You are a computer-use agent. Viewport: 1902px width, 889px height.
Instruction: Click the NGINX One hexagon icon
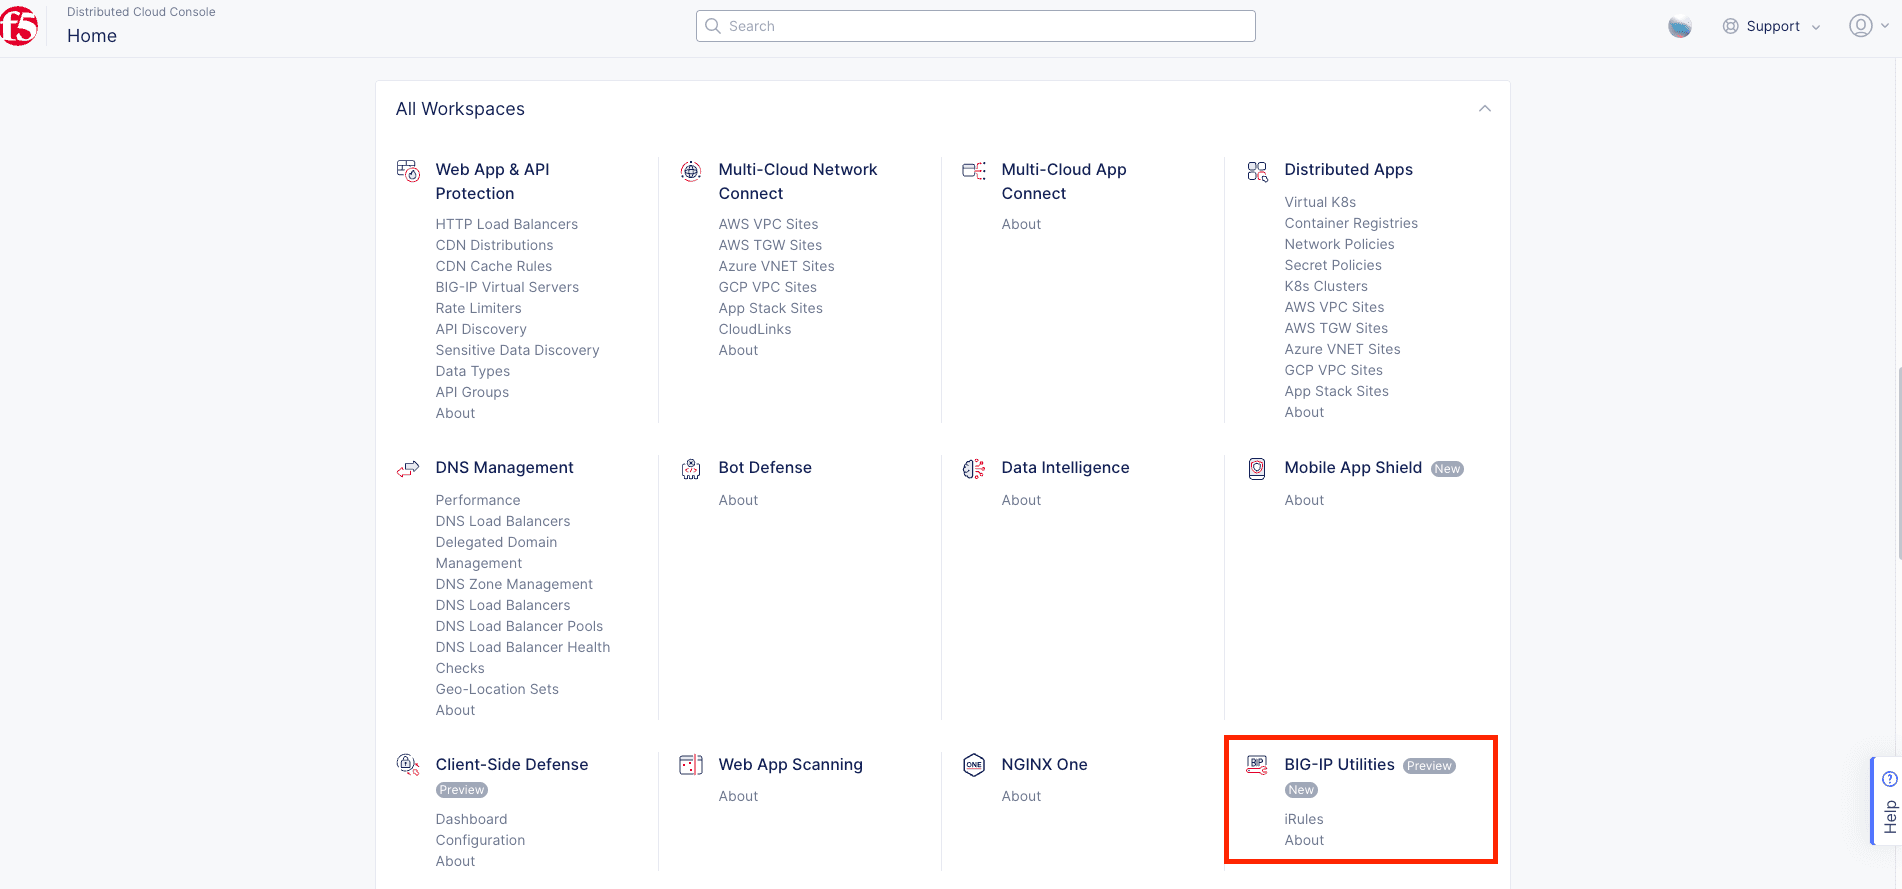974,765
